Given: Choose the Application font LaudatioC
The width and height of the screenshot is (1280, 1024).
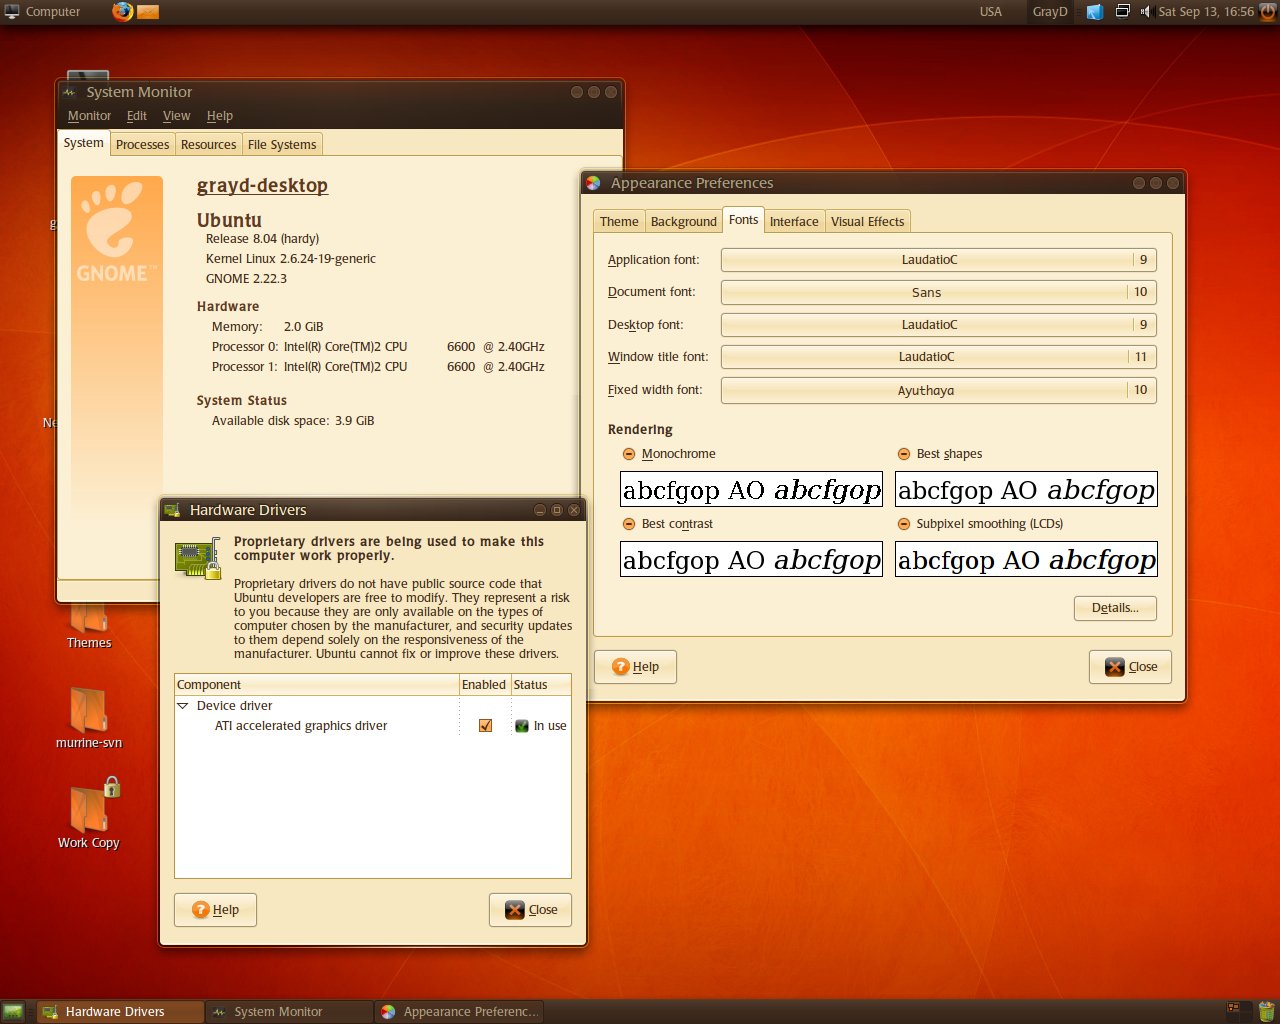Looking at the screenshot, I should [938, 260].
